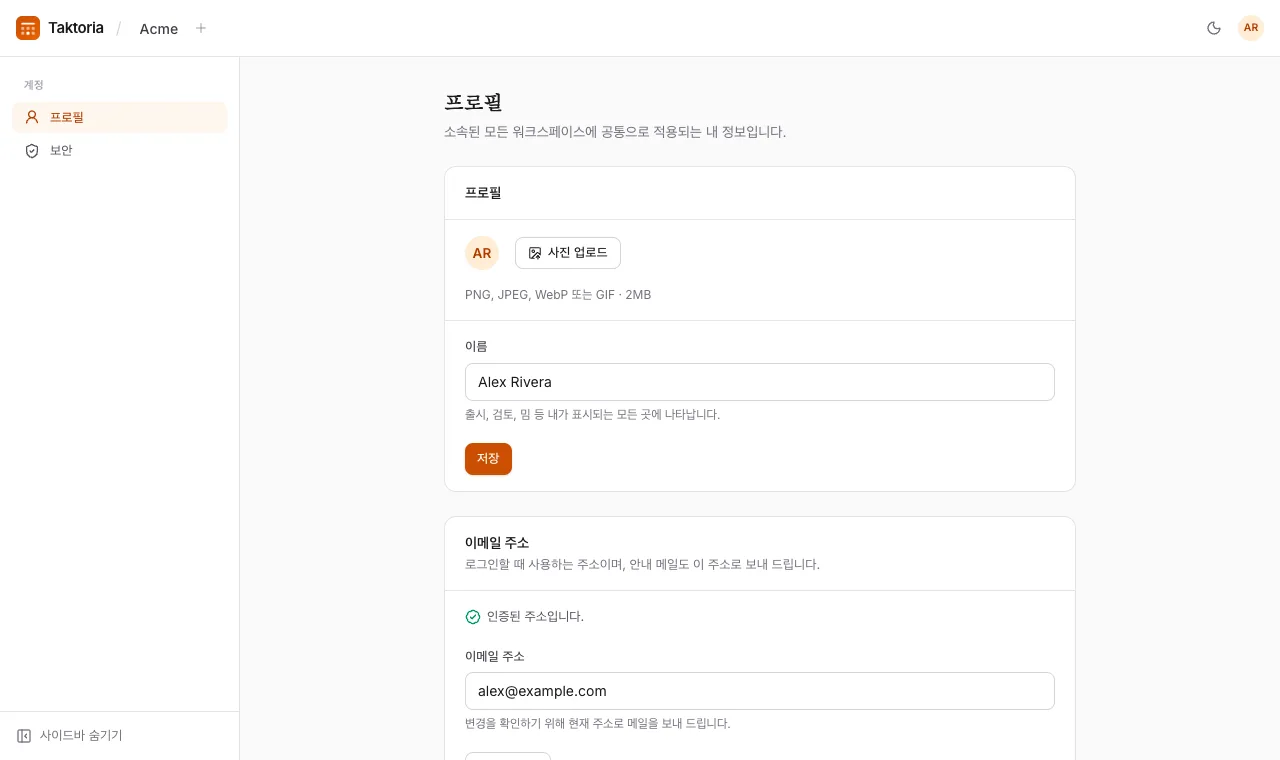1280x760 pixels.
Task: Click the 이름 field label
Action: [476, 346]
